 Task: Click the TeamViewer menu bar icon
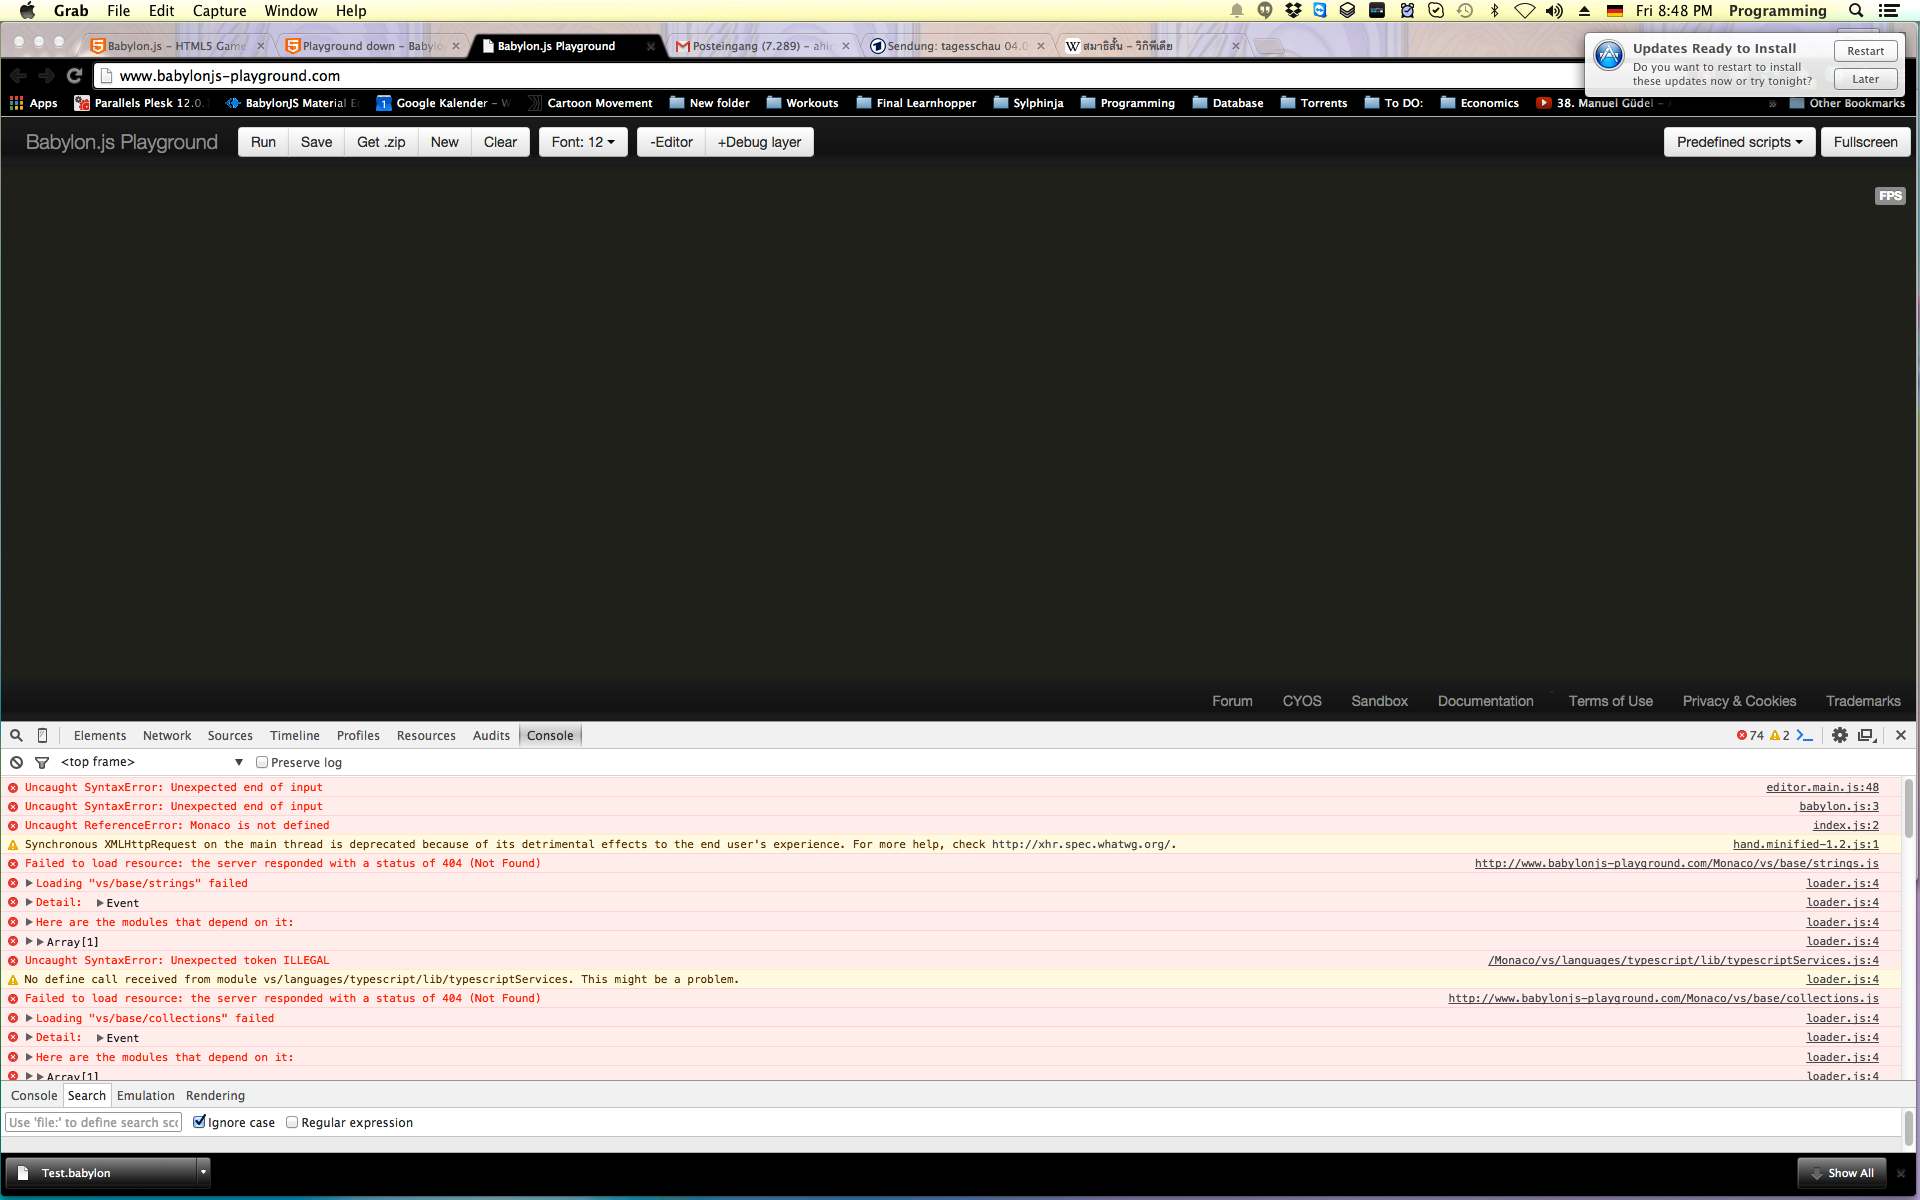click(1320, 11)
